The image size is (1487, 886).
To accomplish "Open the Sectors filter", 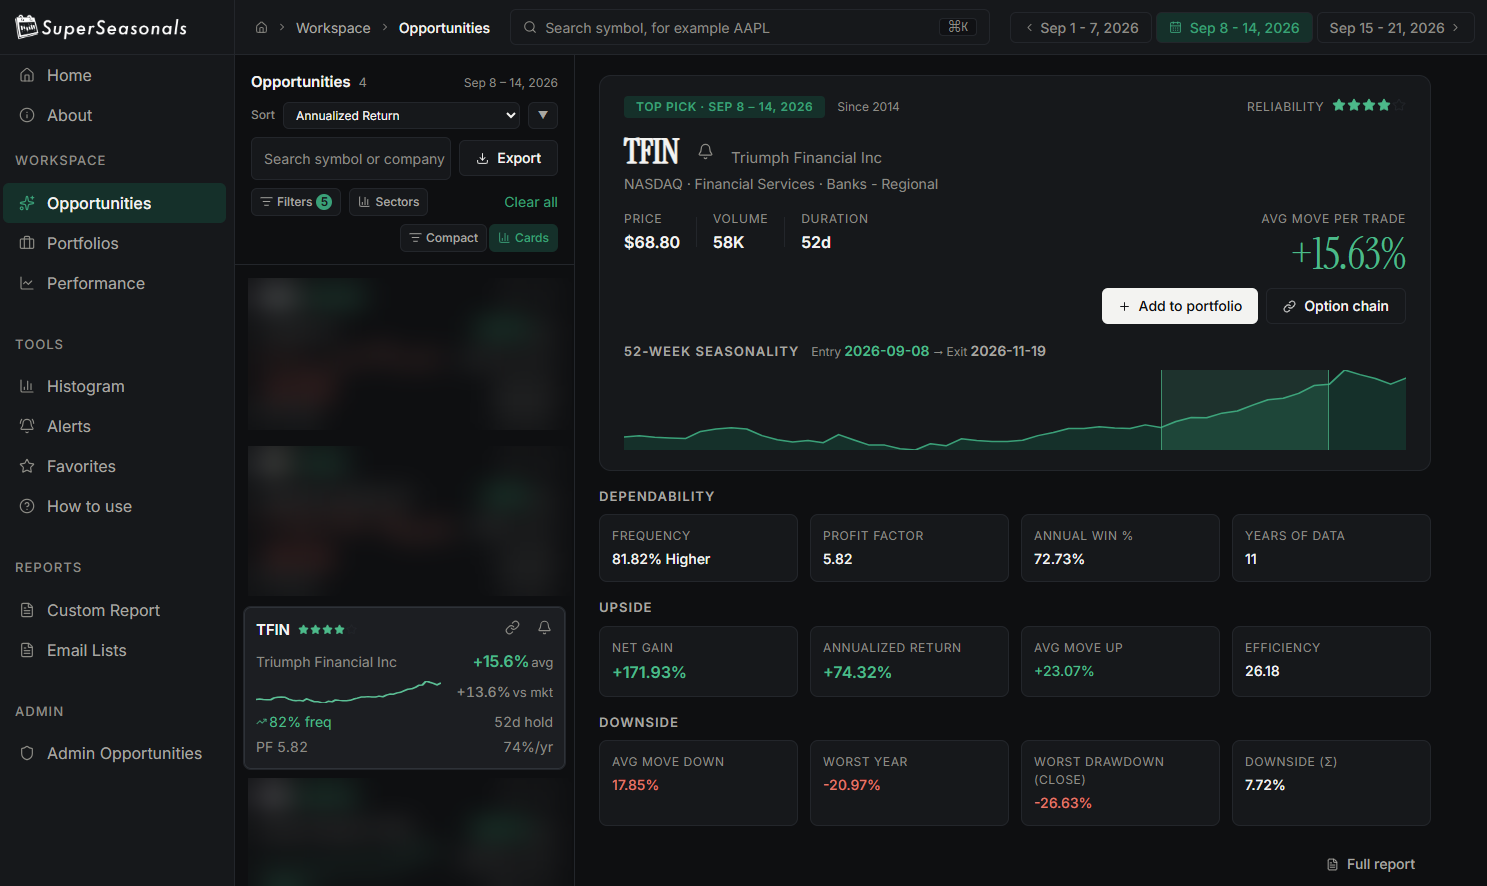I will (388, 202).
